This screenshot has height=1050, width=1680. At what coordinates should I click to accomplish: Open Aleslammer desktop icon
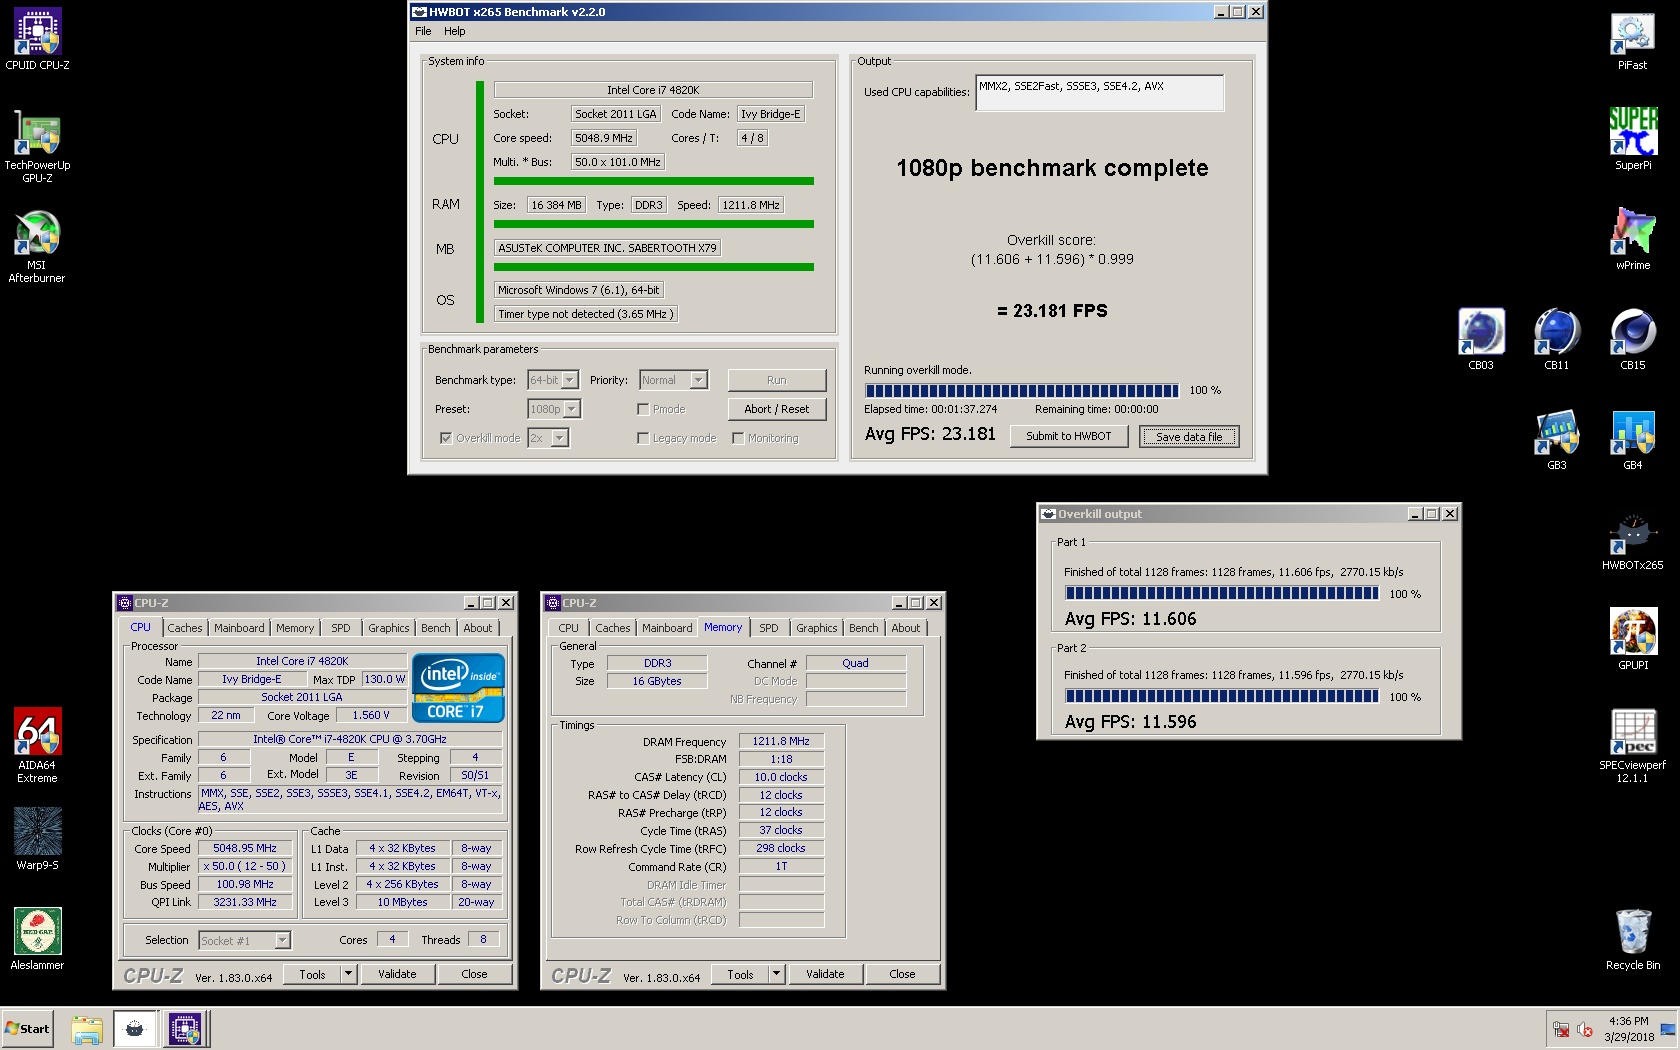pyautogui.click(x=37, y=939)
